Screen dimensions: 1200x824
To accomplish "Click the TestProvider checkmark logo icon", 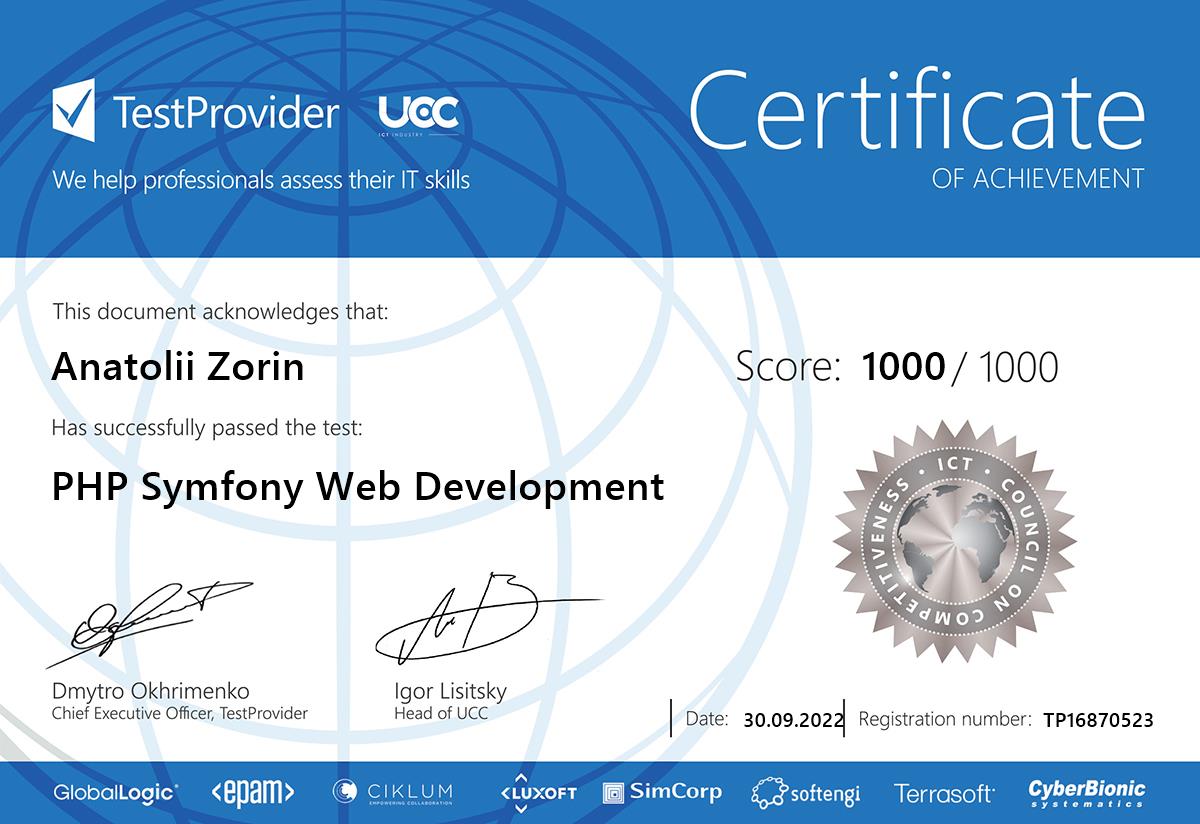I will click(75, 110).
